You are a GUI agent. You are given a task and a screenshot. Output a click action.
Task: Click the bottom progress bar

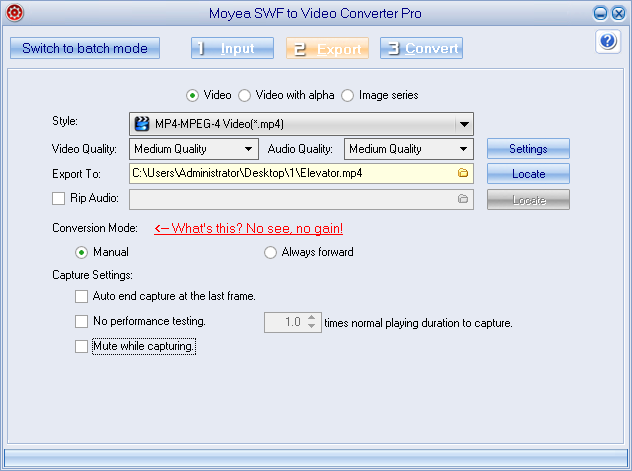[316, 458]
